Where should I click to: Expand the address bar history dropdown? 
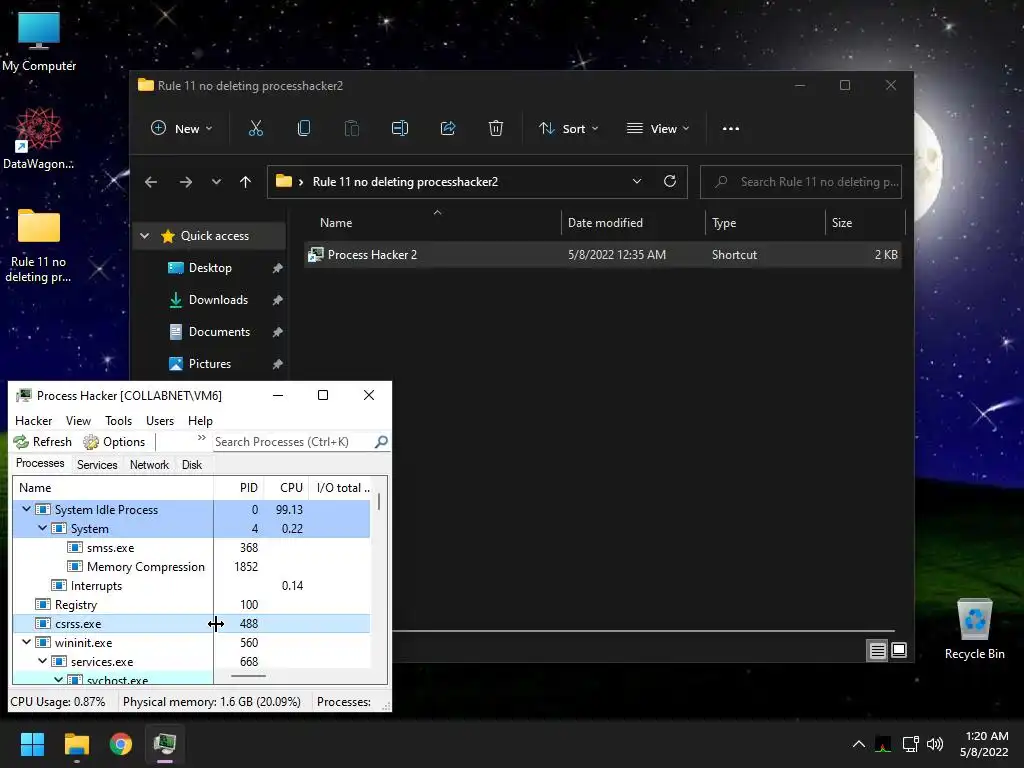click(x=637, y=182)
